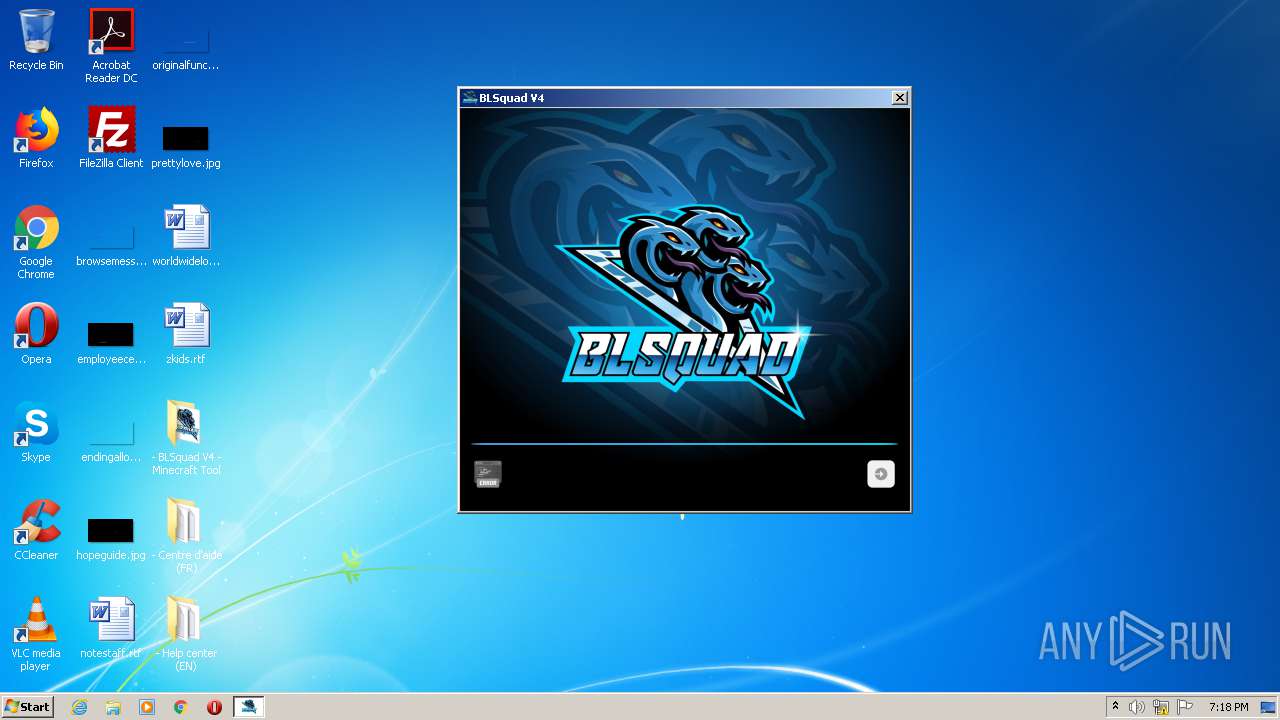Click Show desktop button in taskbar corner
1280x720 pixels.
coord(1268,707)
